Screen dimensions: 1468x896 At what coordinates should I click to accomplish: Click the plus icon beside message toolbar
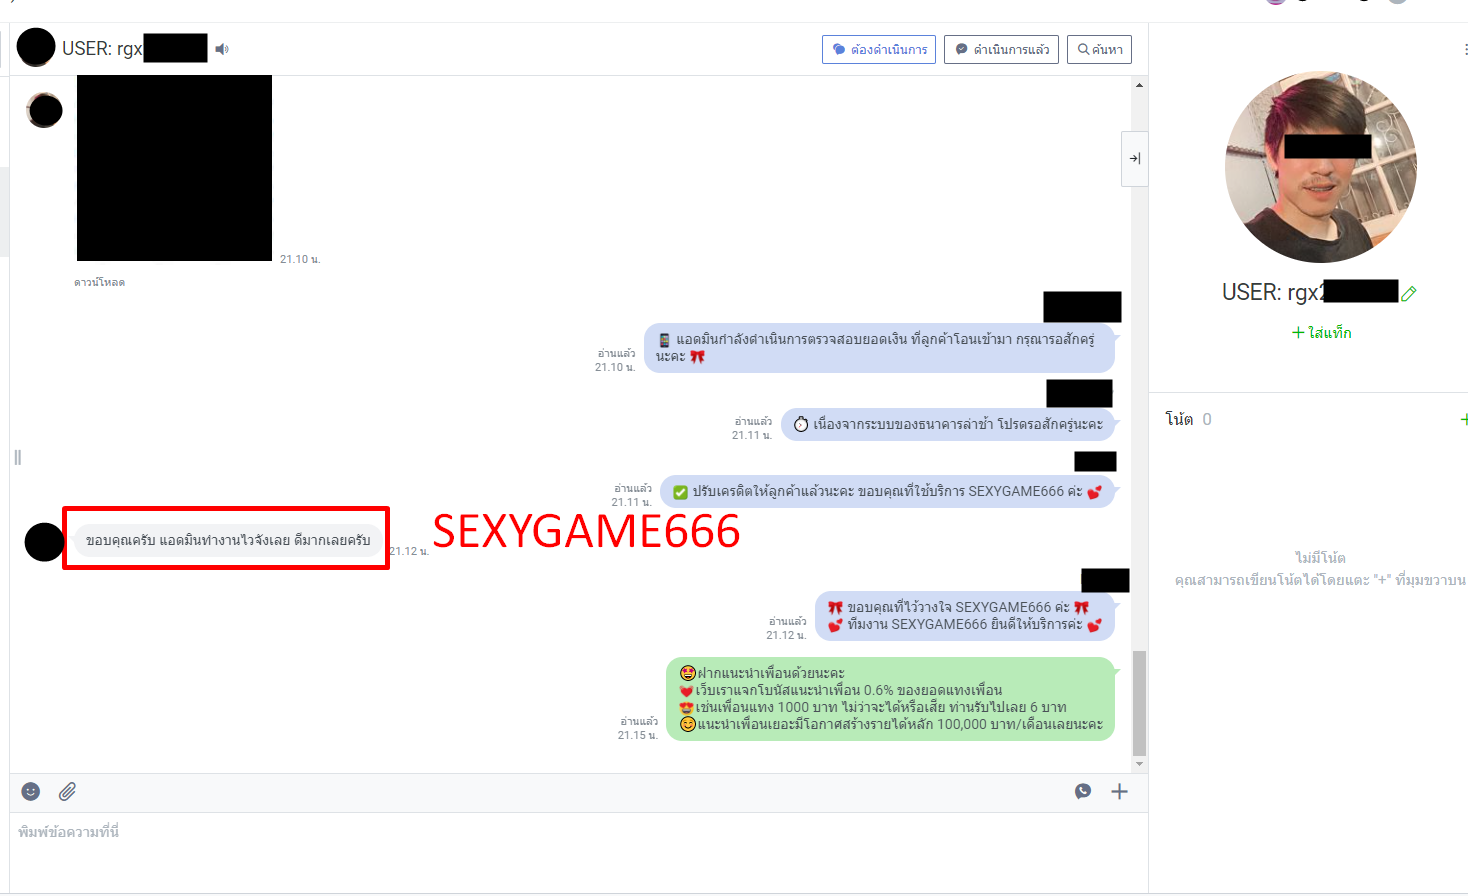click(x=1119, y=792)
